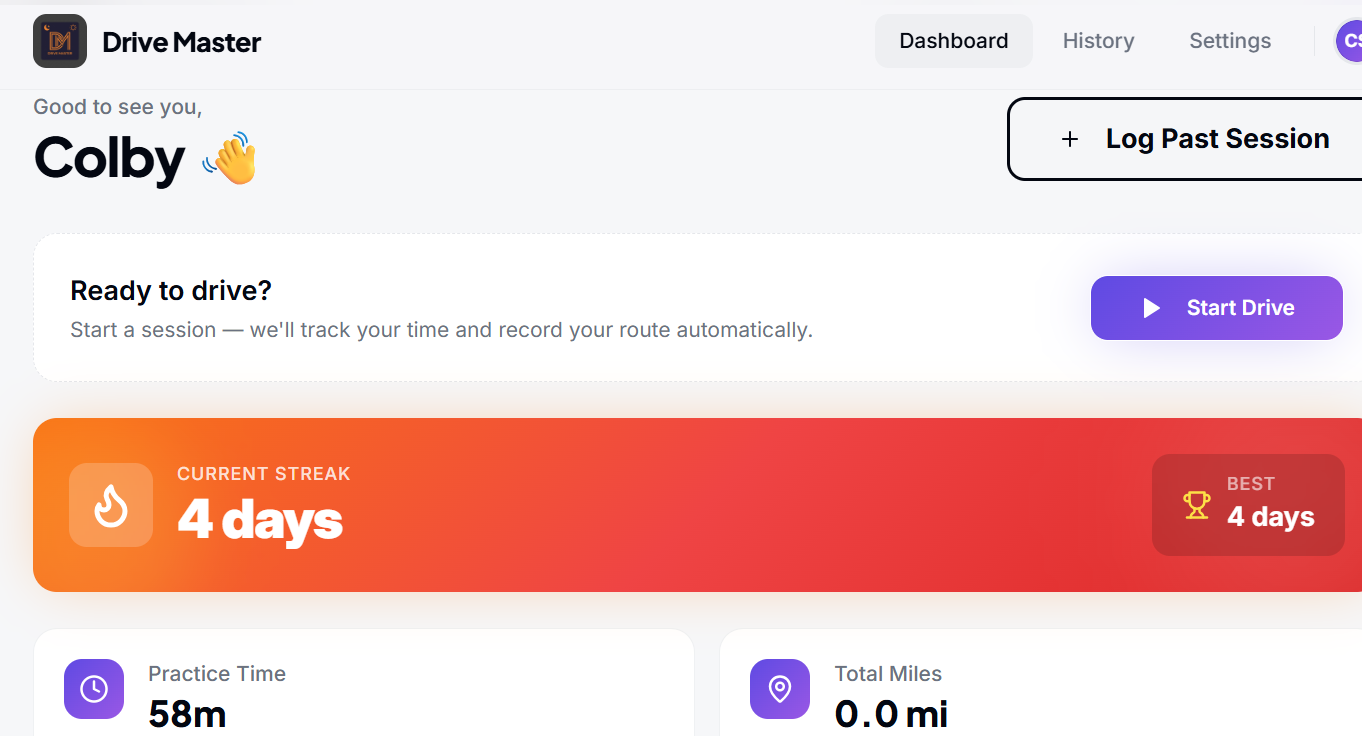The image size is (1362, 736).
Task: Click the waving hand emoji next to Colby
Action: click(x=230, y=157)
